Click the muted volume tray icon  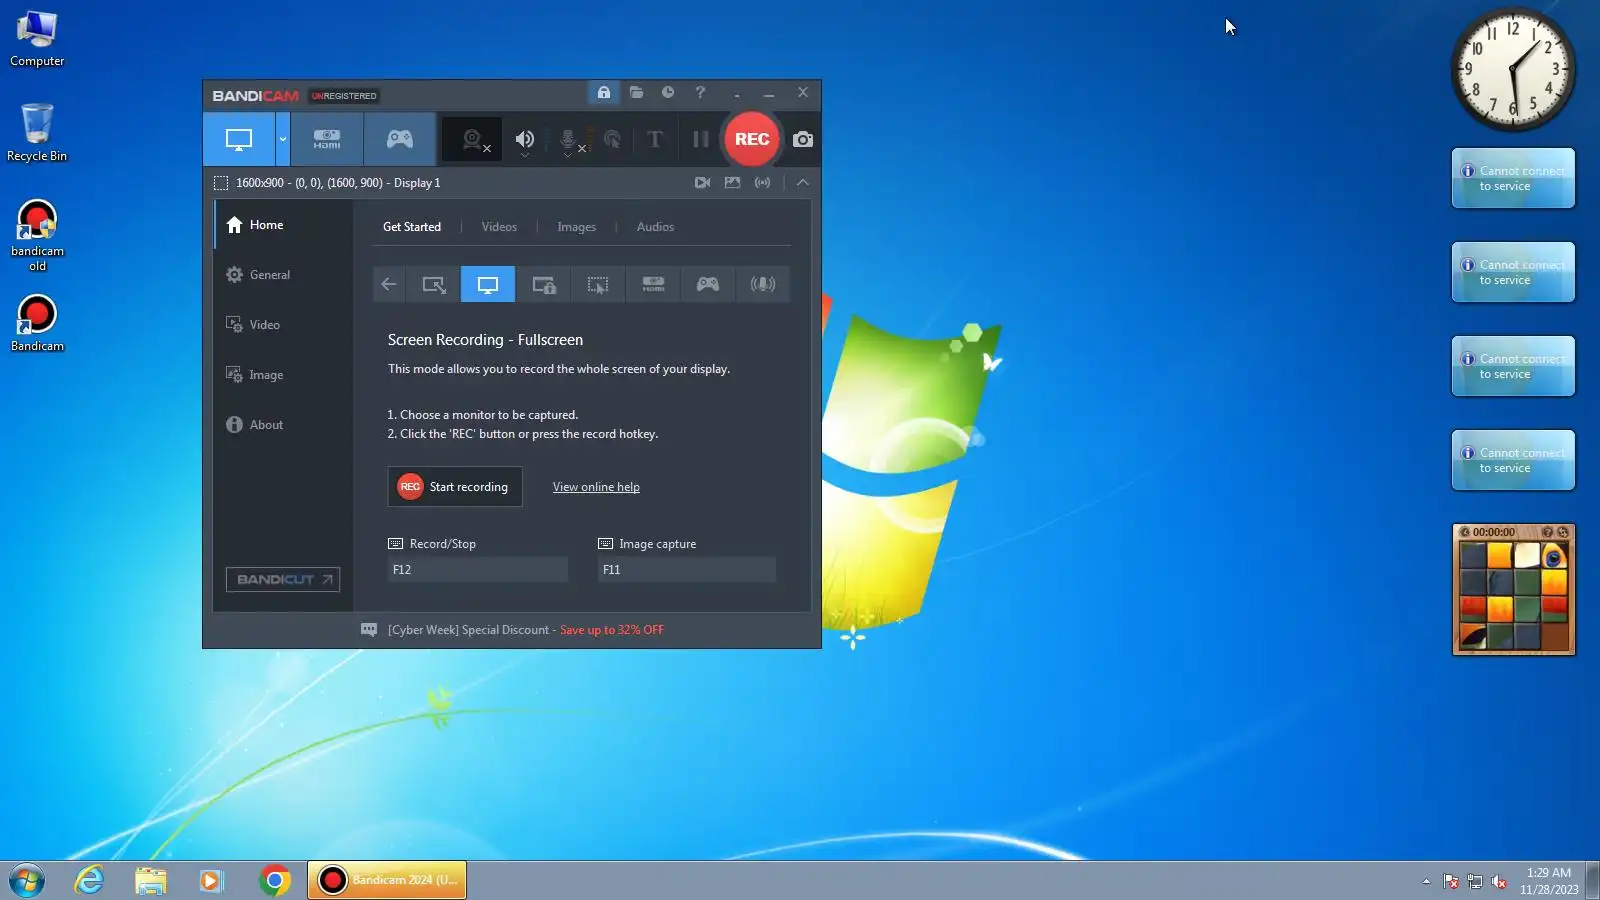pyautogui.click(x=1499, y=881)
